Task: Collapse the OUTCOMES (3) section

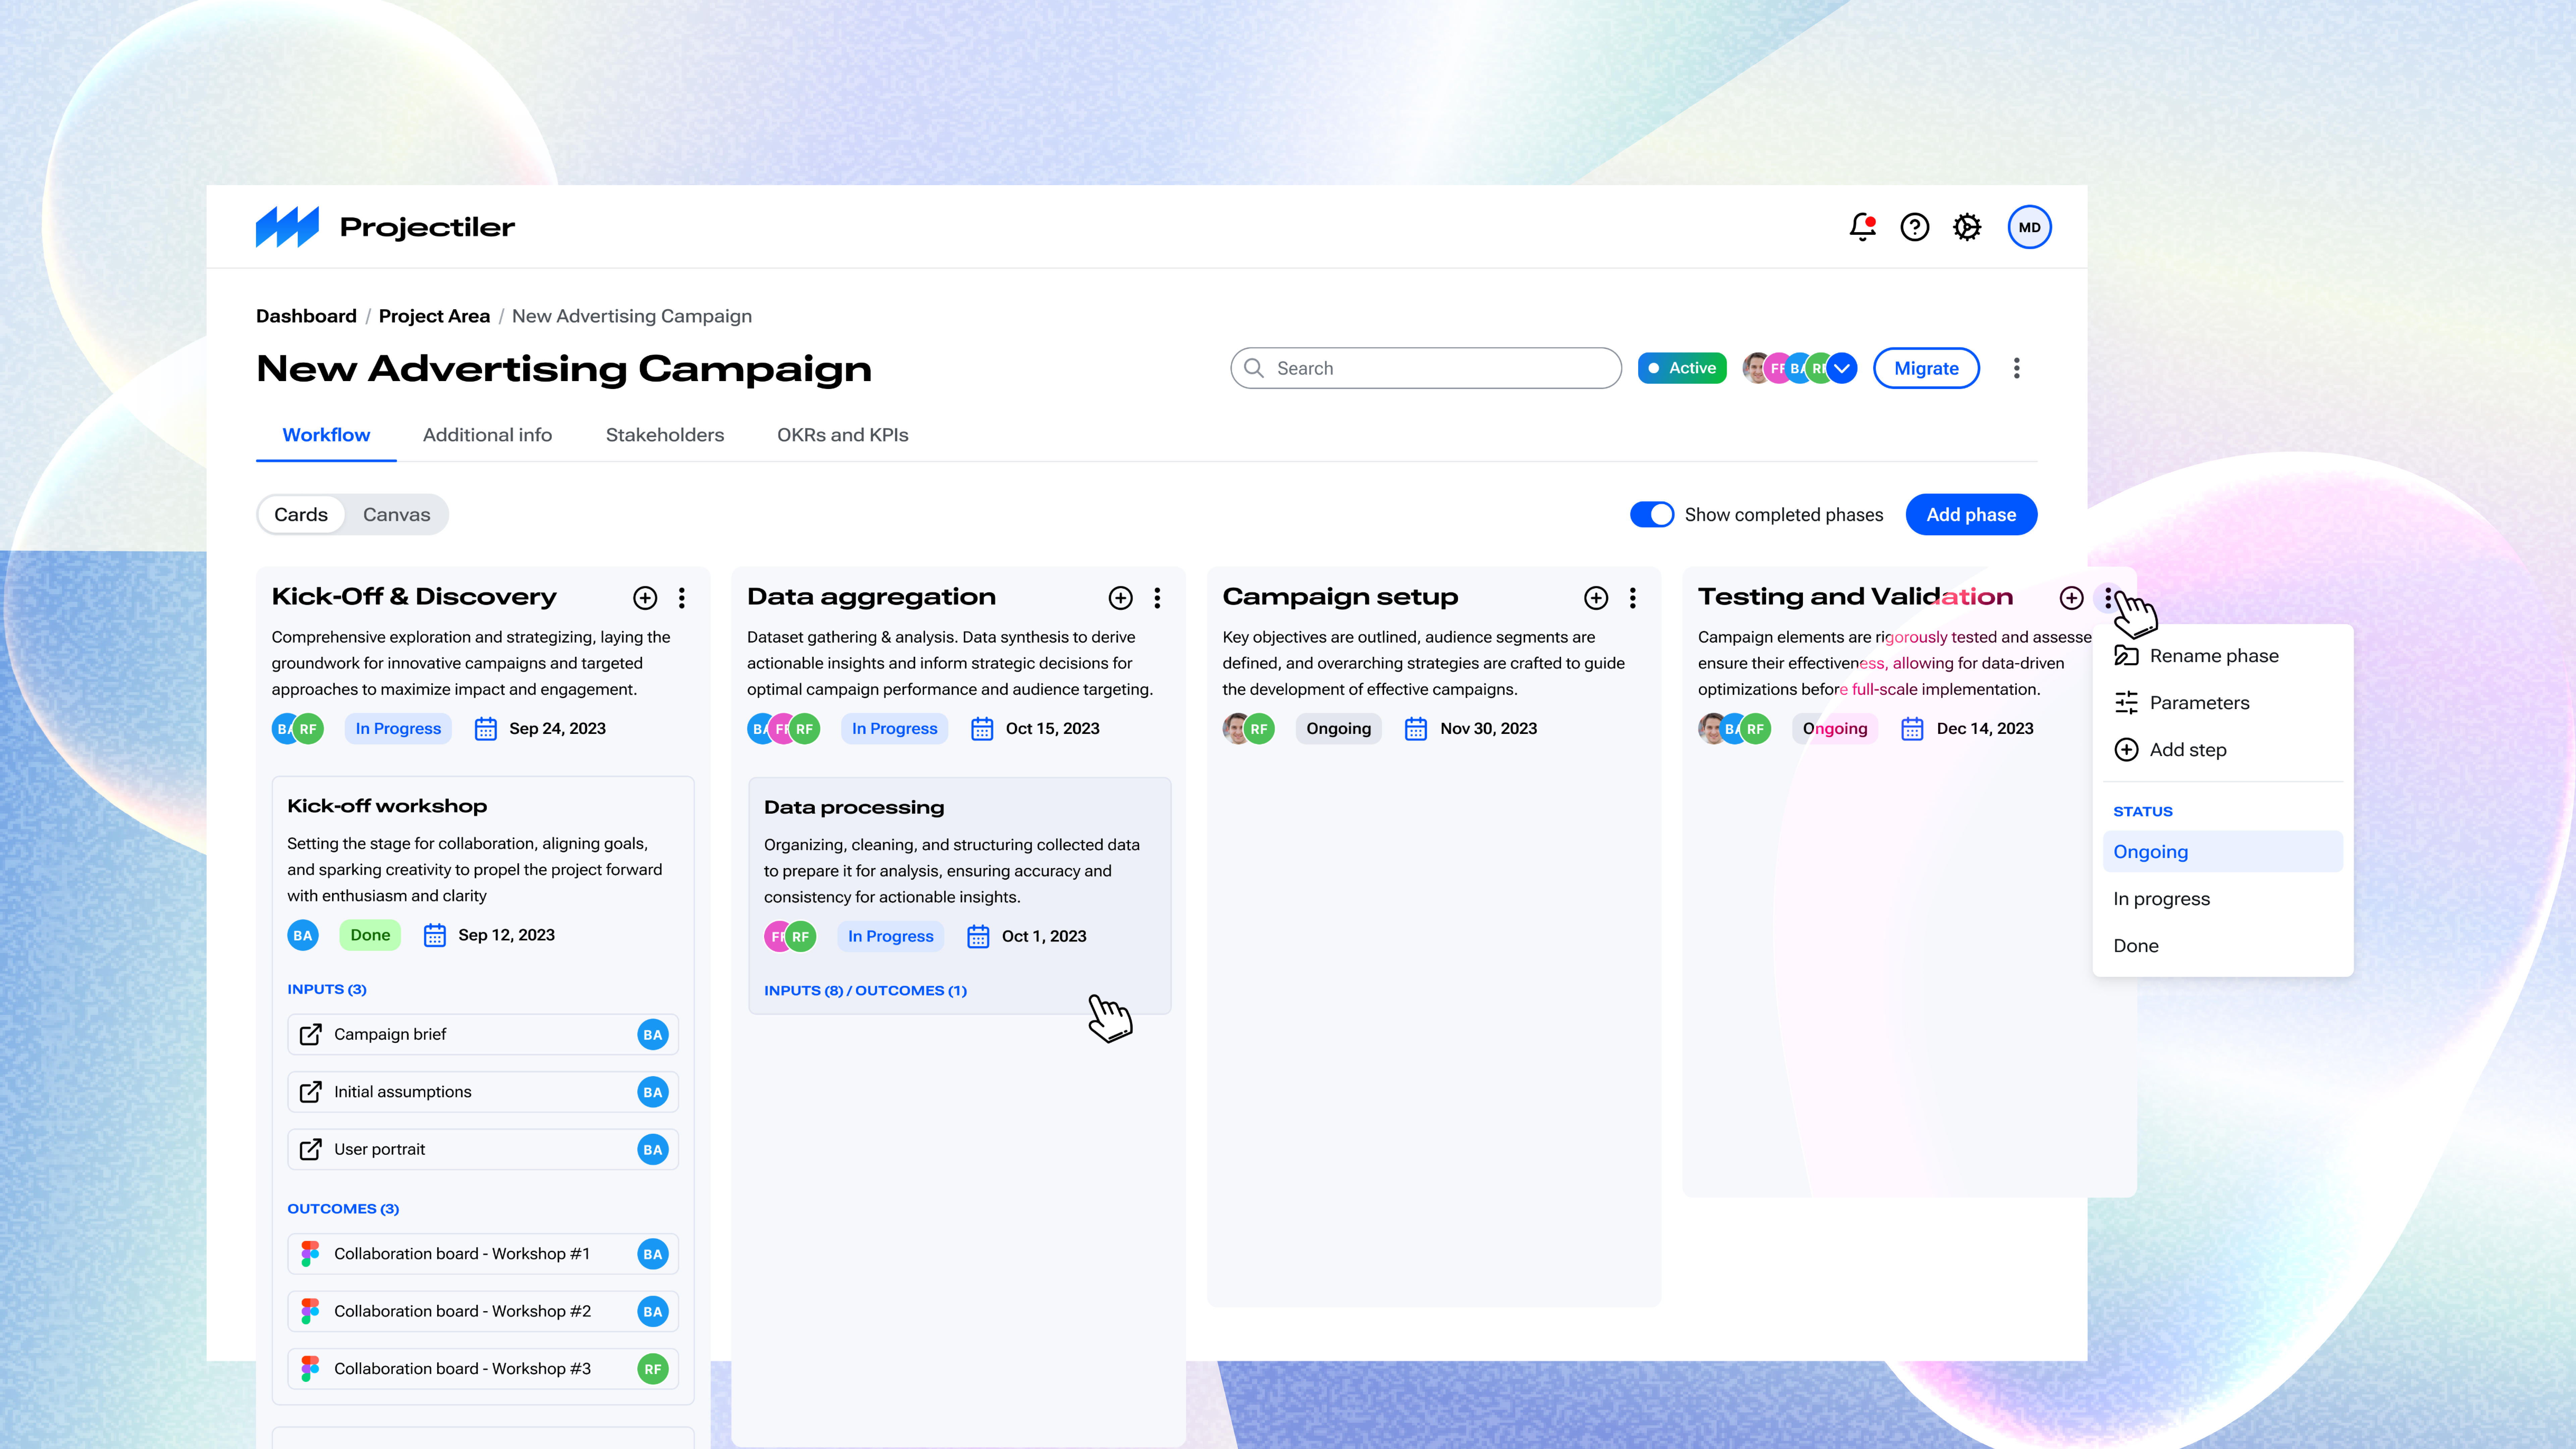Action: pyautogui.click(x=343, y=1209)
